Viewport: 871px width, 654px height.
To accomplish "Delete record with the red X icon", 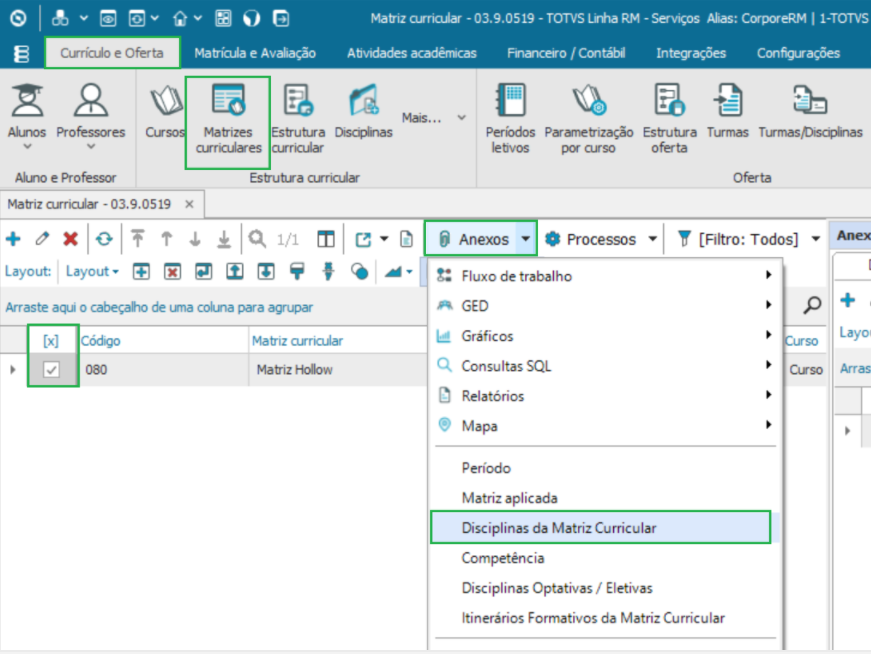I will point(71,239).
